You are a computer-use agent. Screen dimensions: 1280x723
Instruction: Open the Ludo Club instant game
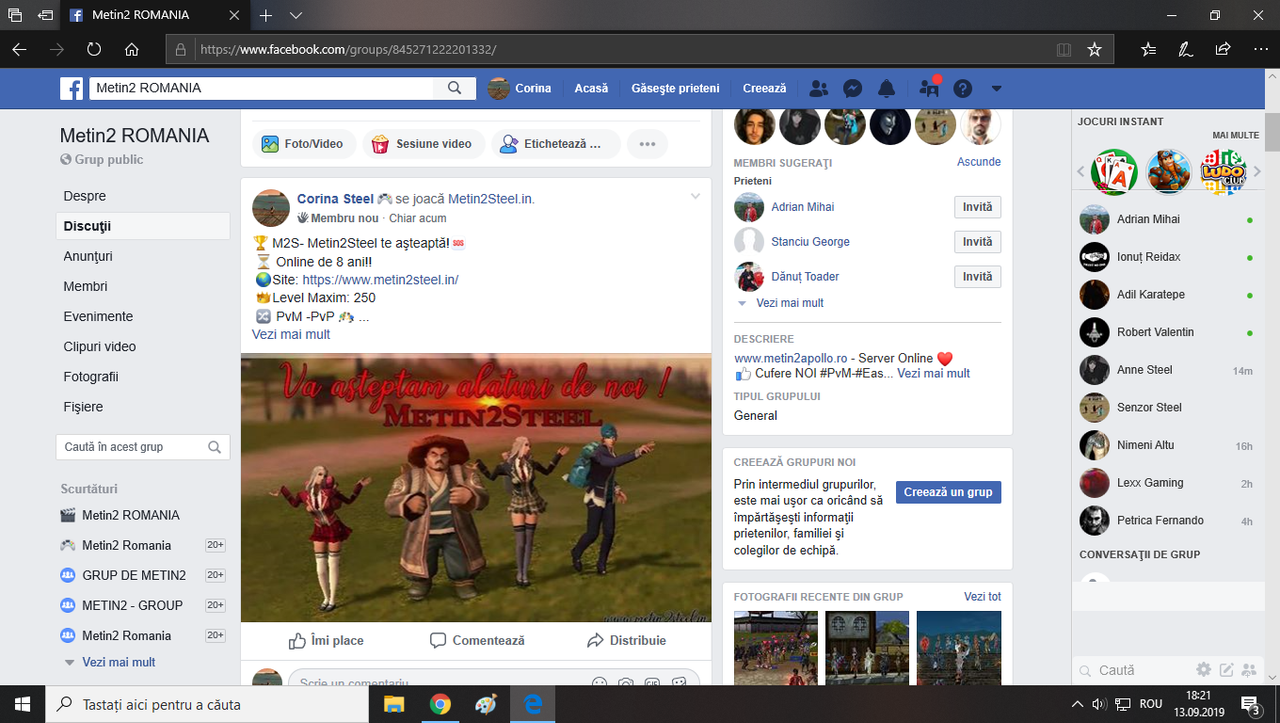pos(1223,172)
